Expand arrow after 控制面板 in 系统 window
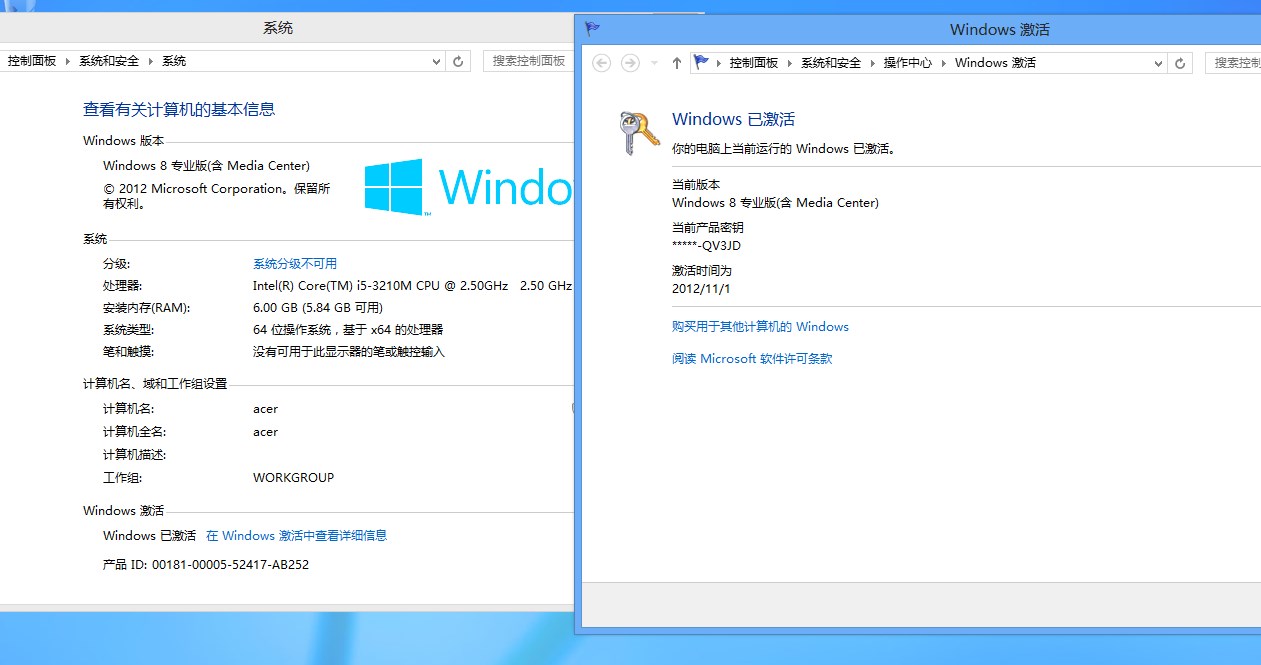 pos(68,61)
